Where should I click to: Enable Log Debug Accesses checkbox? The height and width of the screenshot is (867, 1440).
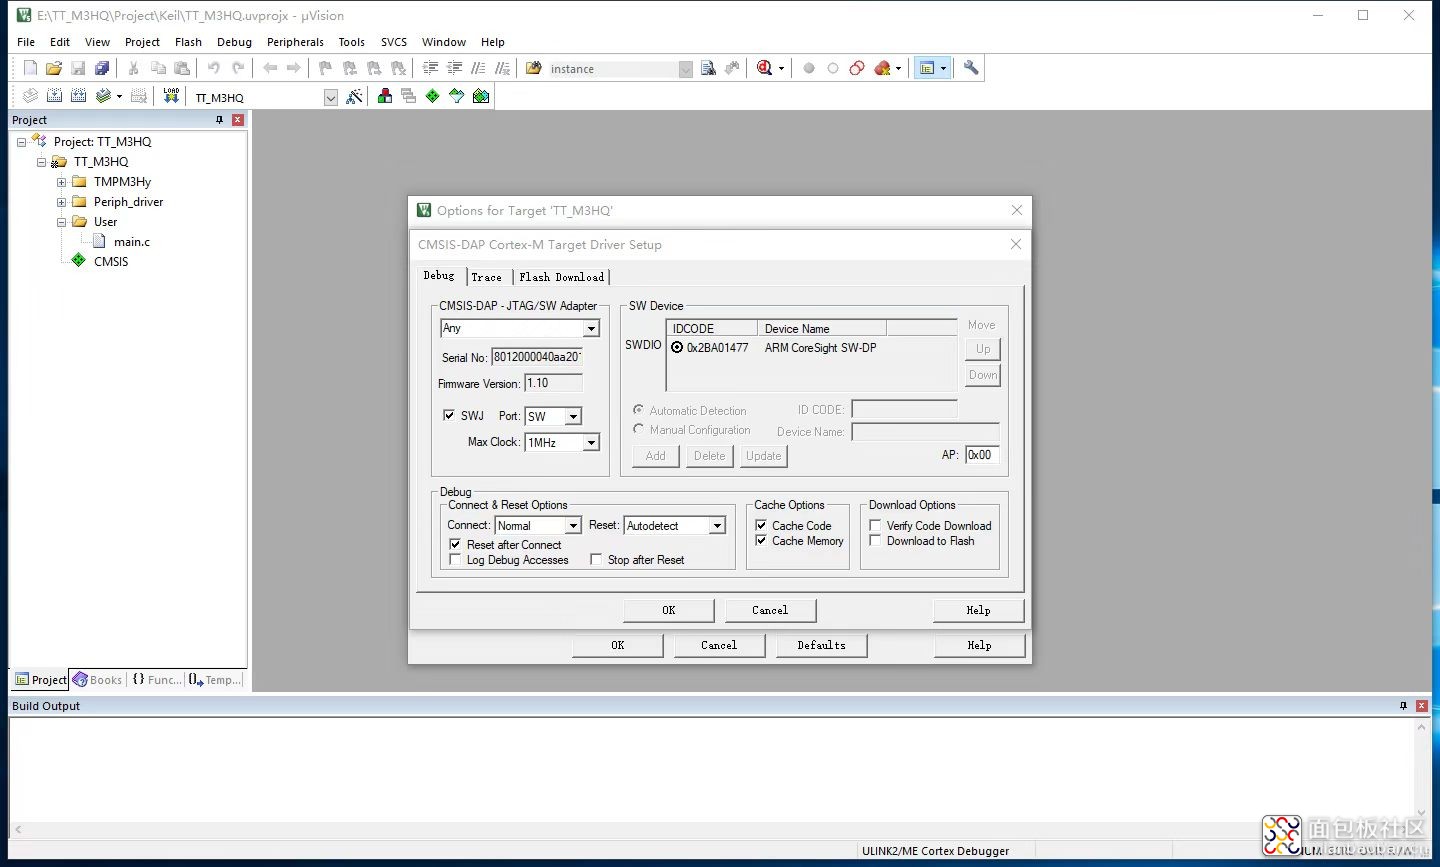click(455, 560)
